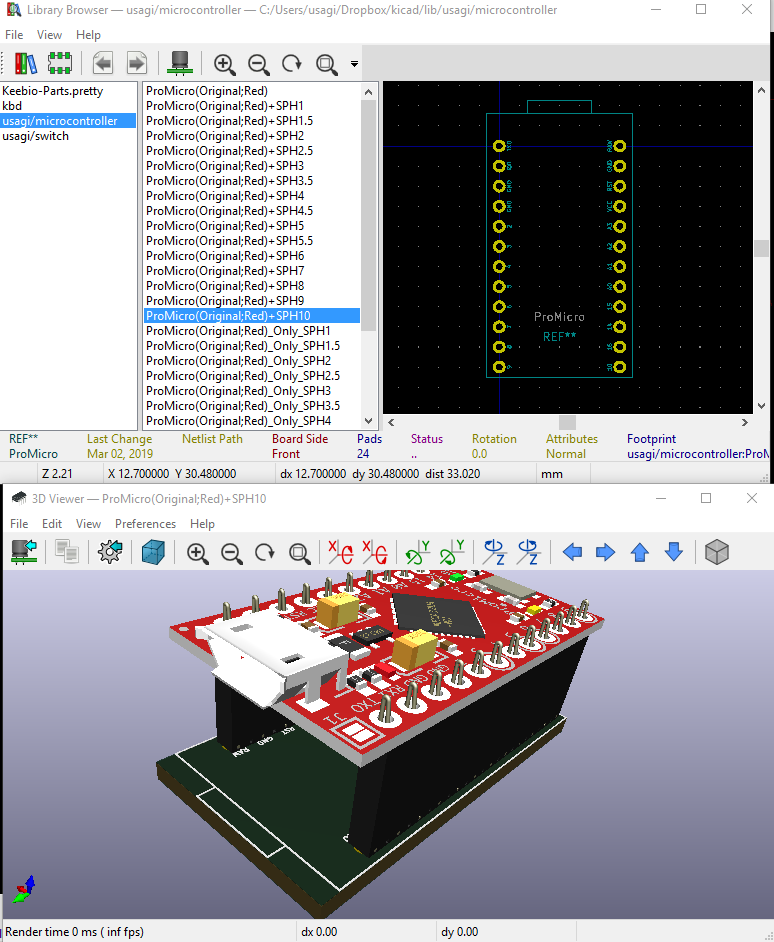Open 3D Viewer display options gear
Viewport: 774px width, 942px height.
click(x=110, y=552)
